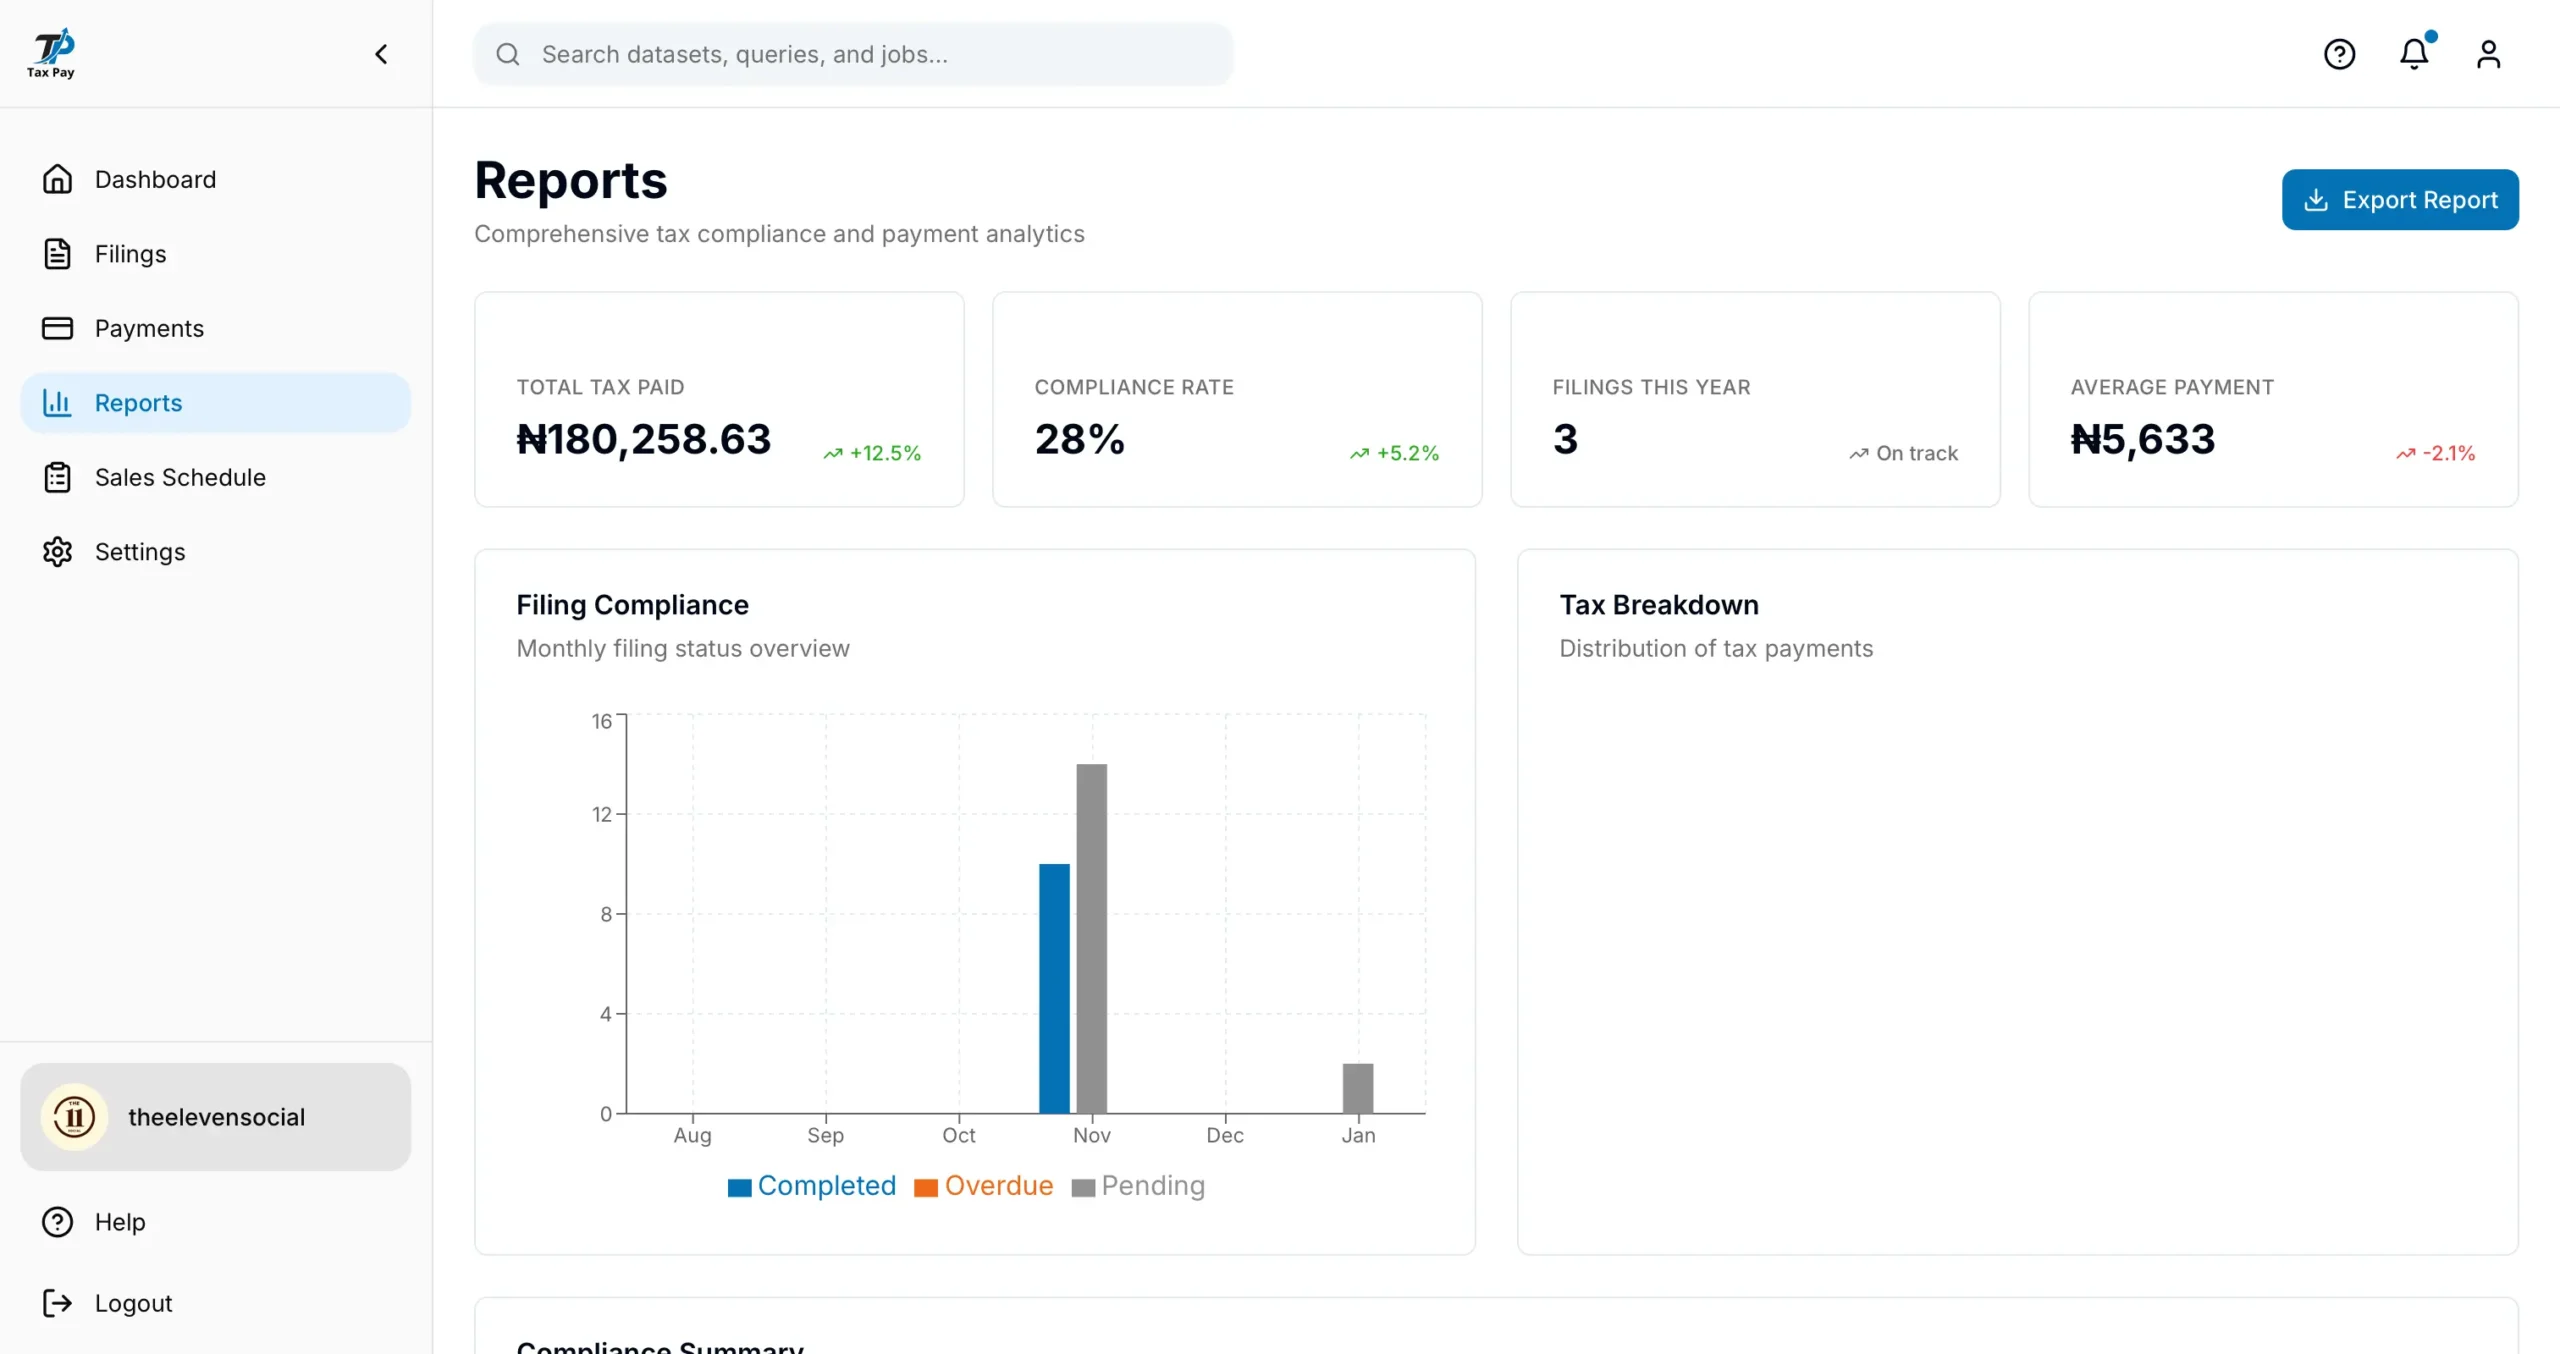
Task: Click the Sales Schedule clipboard icon
Action: (57, 477)
